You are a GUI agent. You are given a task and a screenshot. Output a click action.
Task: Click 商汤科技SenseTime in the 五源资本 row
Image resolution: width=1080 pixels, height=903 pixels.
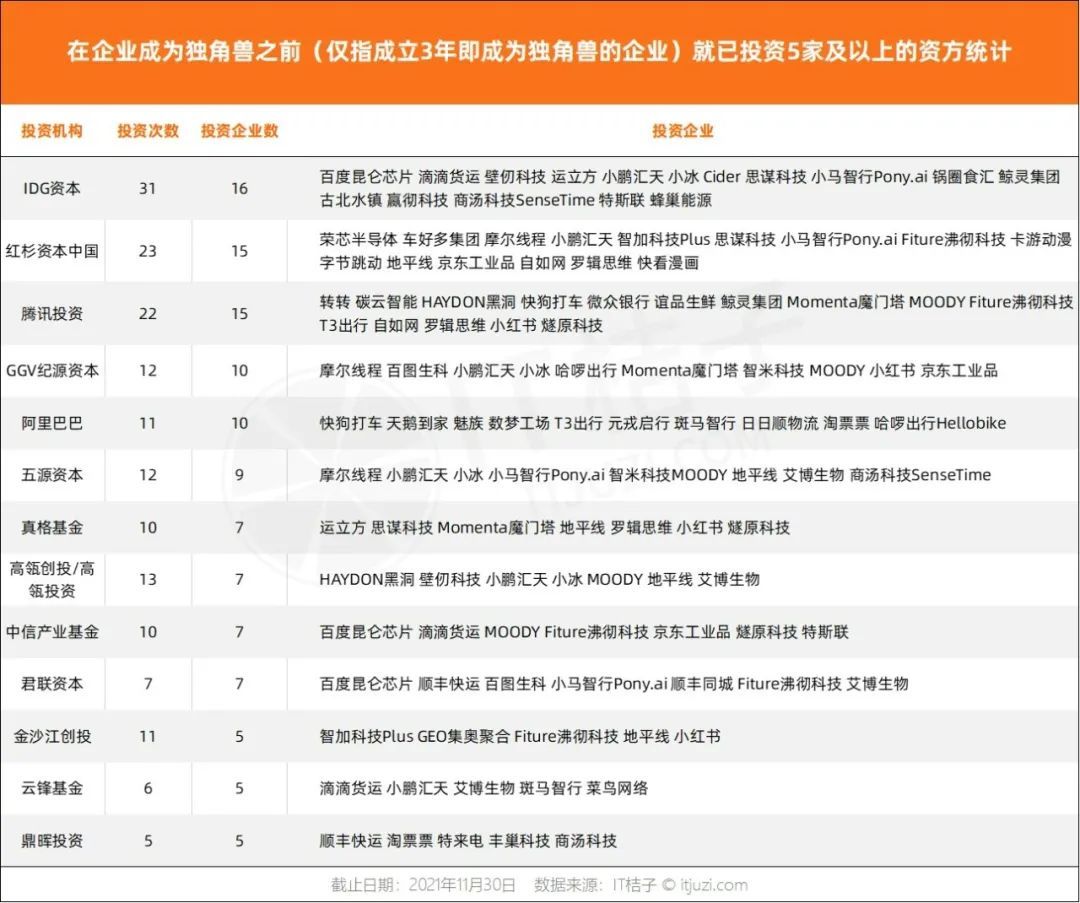pos(920,475)
